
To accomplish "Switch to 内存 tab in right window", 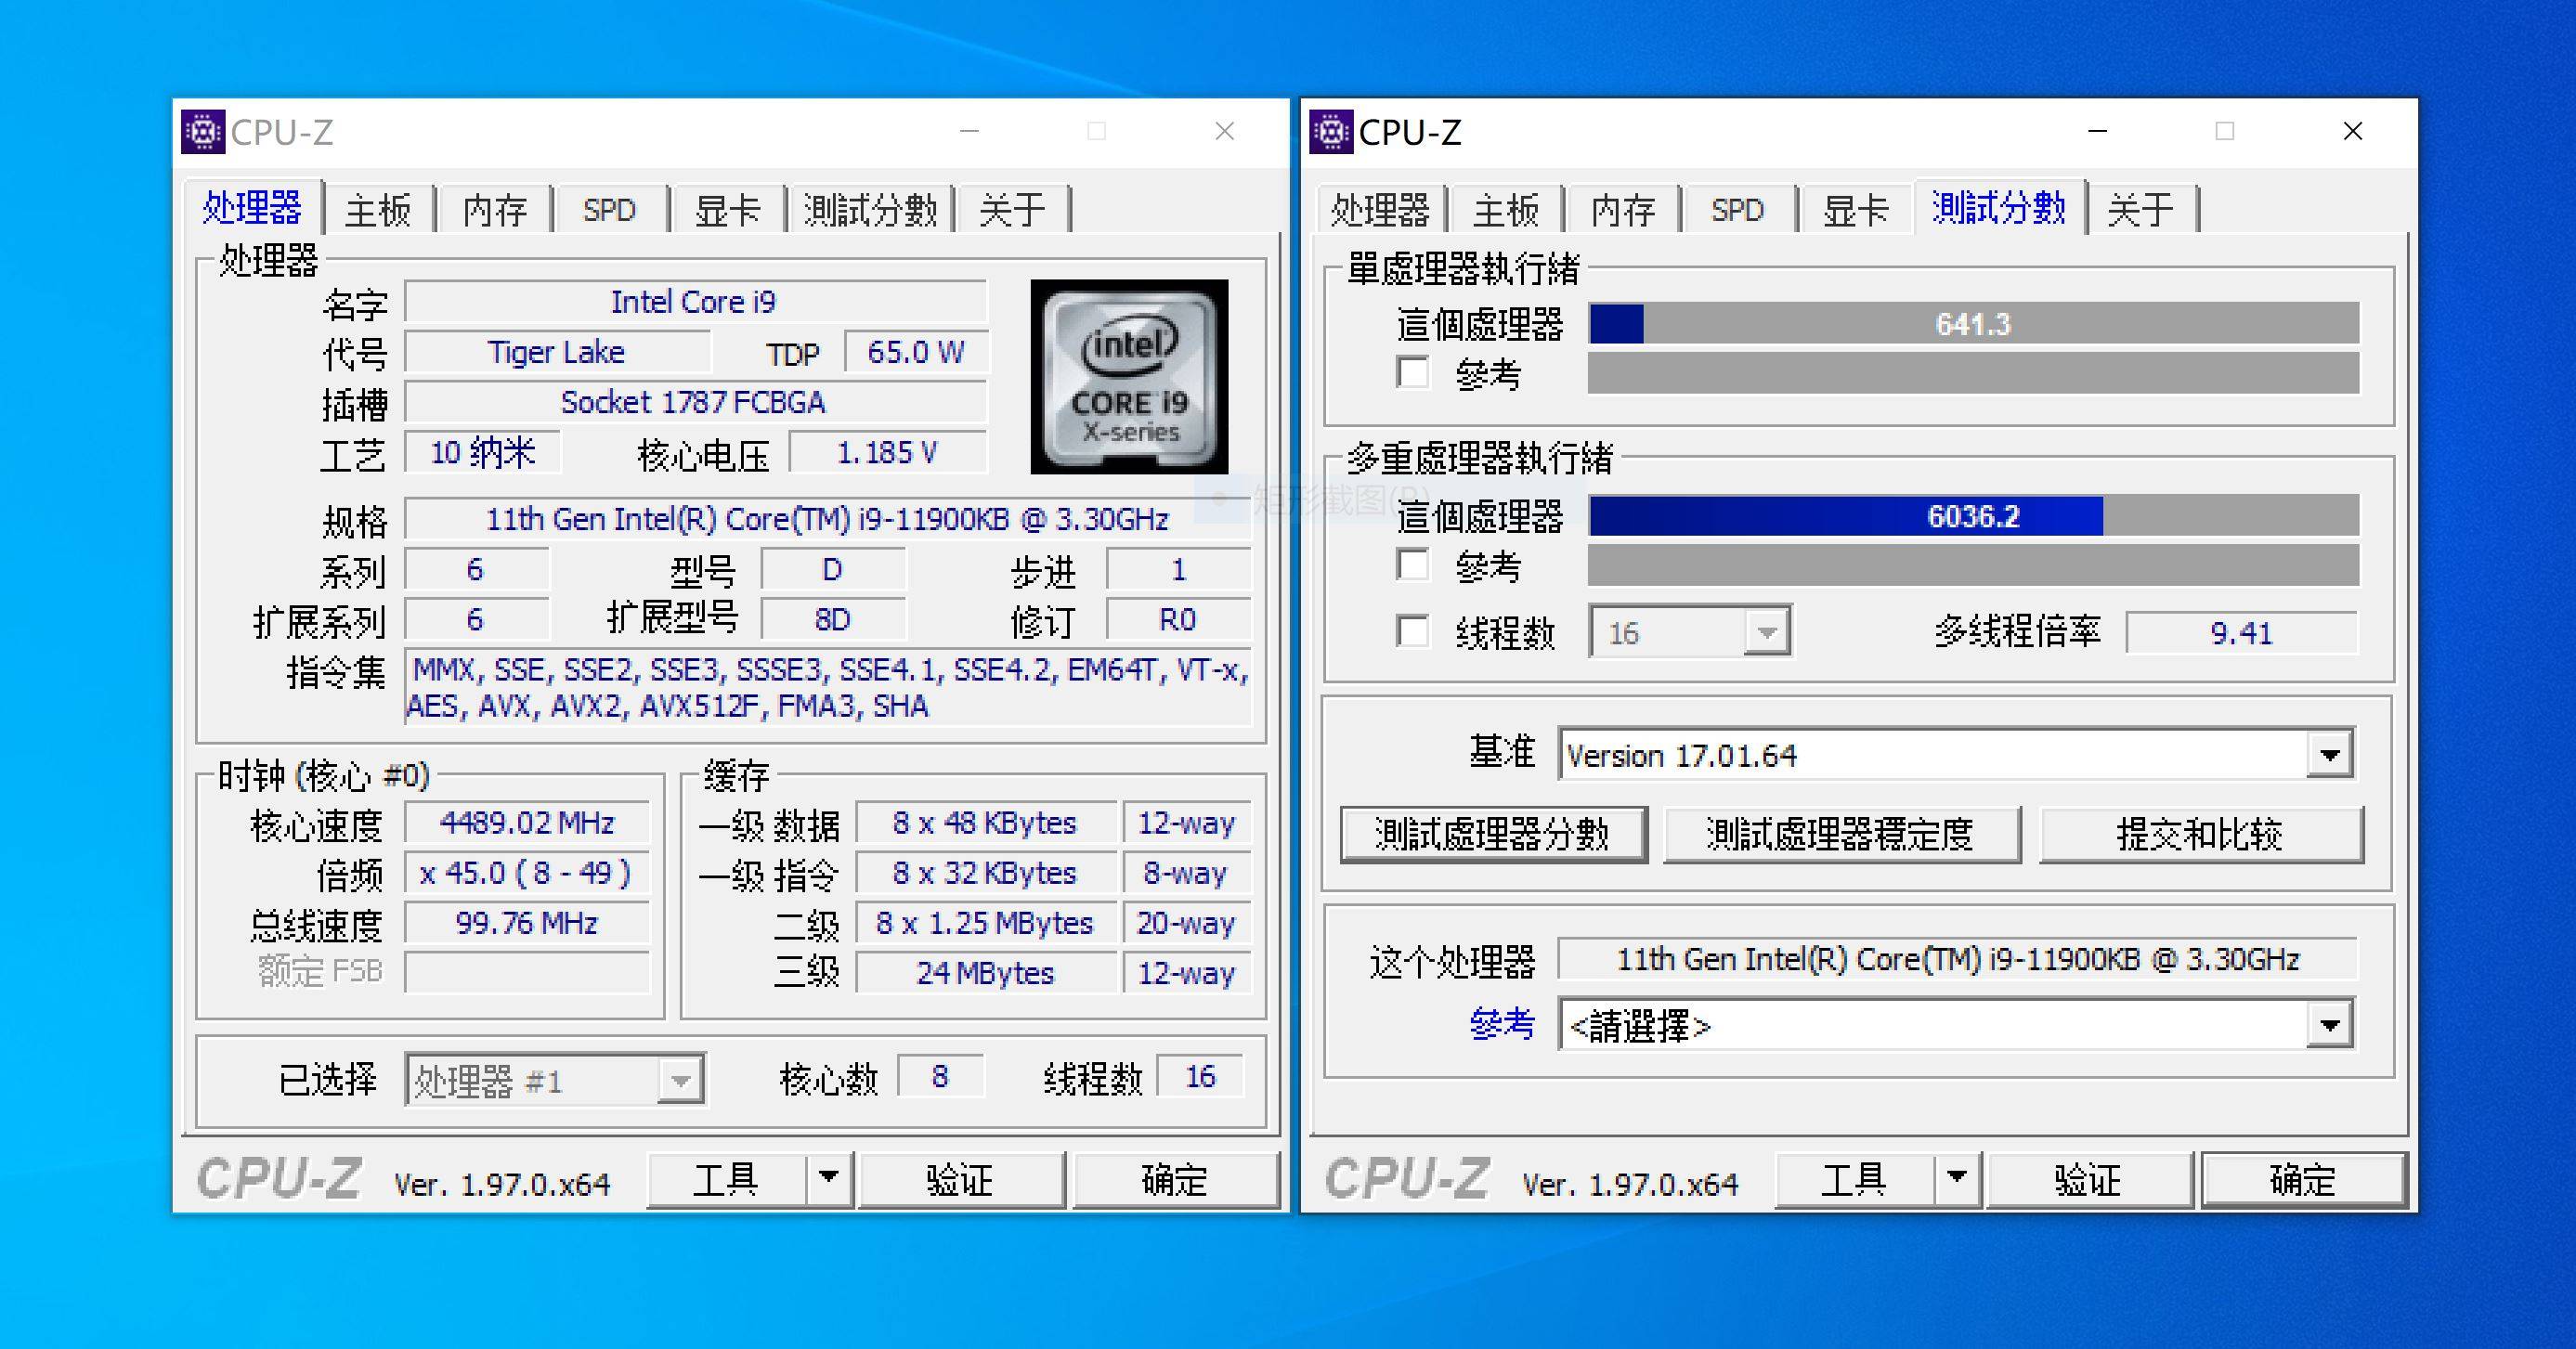I will click(x=1623, y=210).
